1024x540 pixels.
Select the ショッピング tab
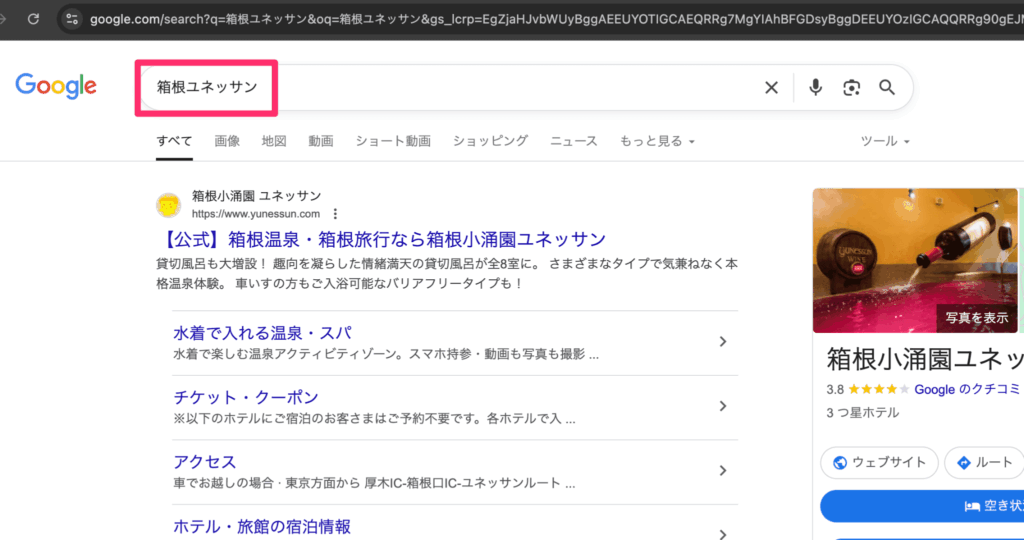coord(490,141)
